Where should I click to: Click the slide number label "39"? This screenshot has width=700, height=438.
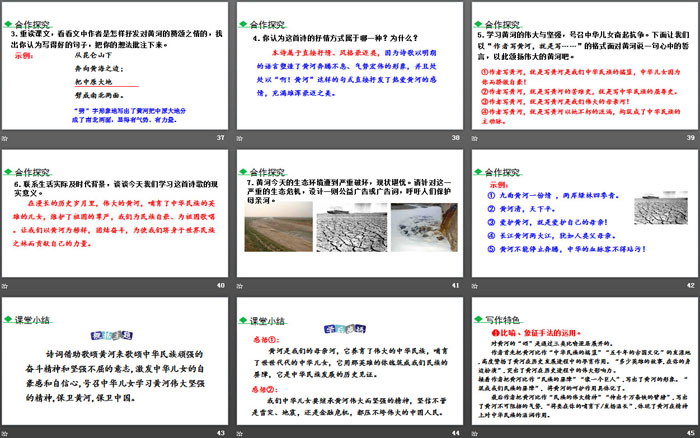691,138
